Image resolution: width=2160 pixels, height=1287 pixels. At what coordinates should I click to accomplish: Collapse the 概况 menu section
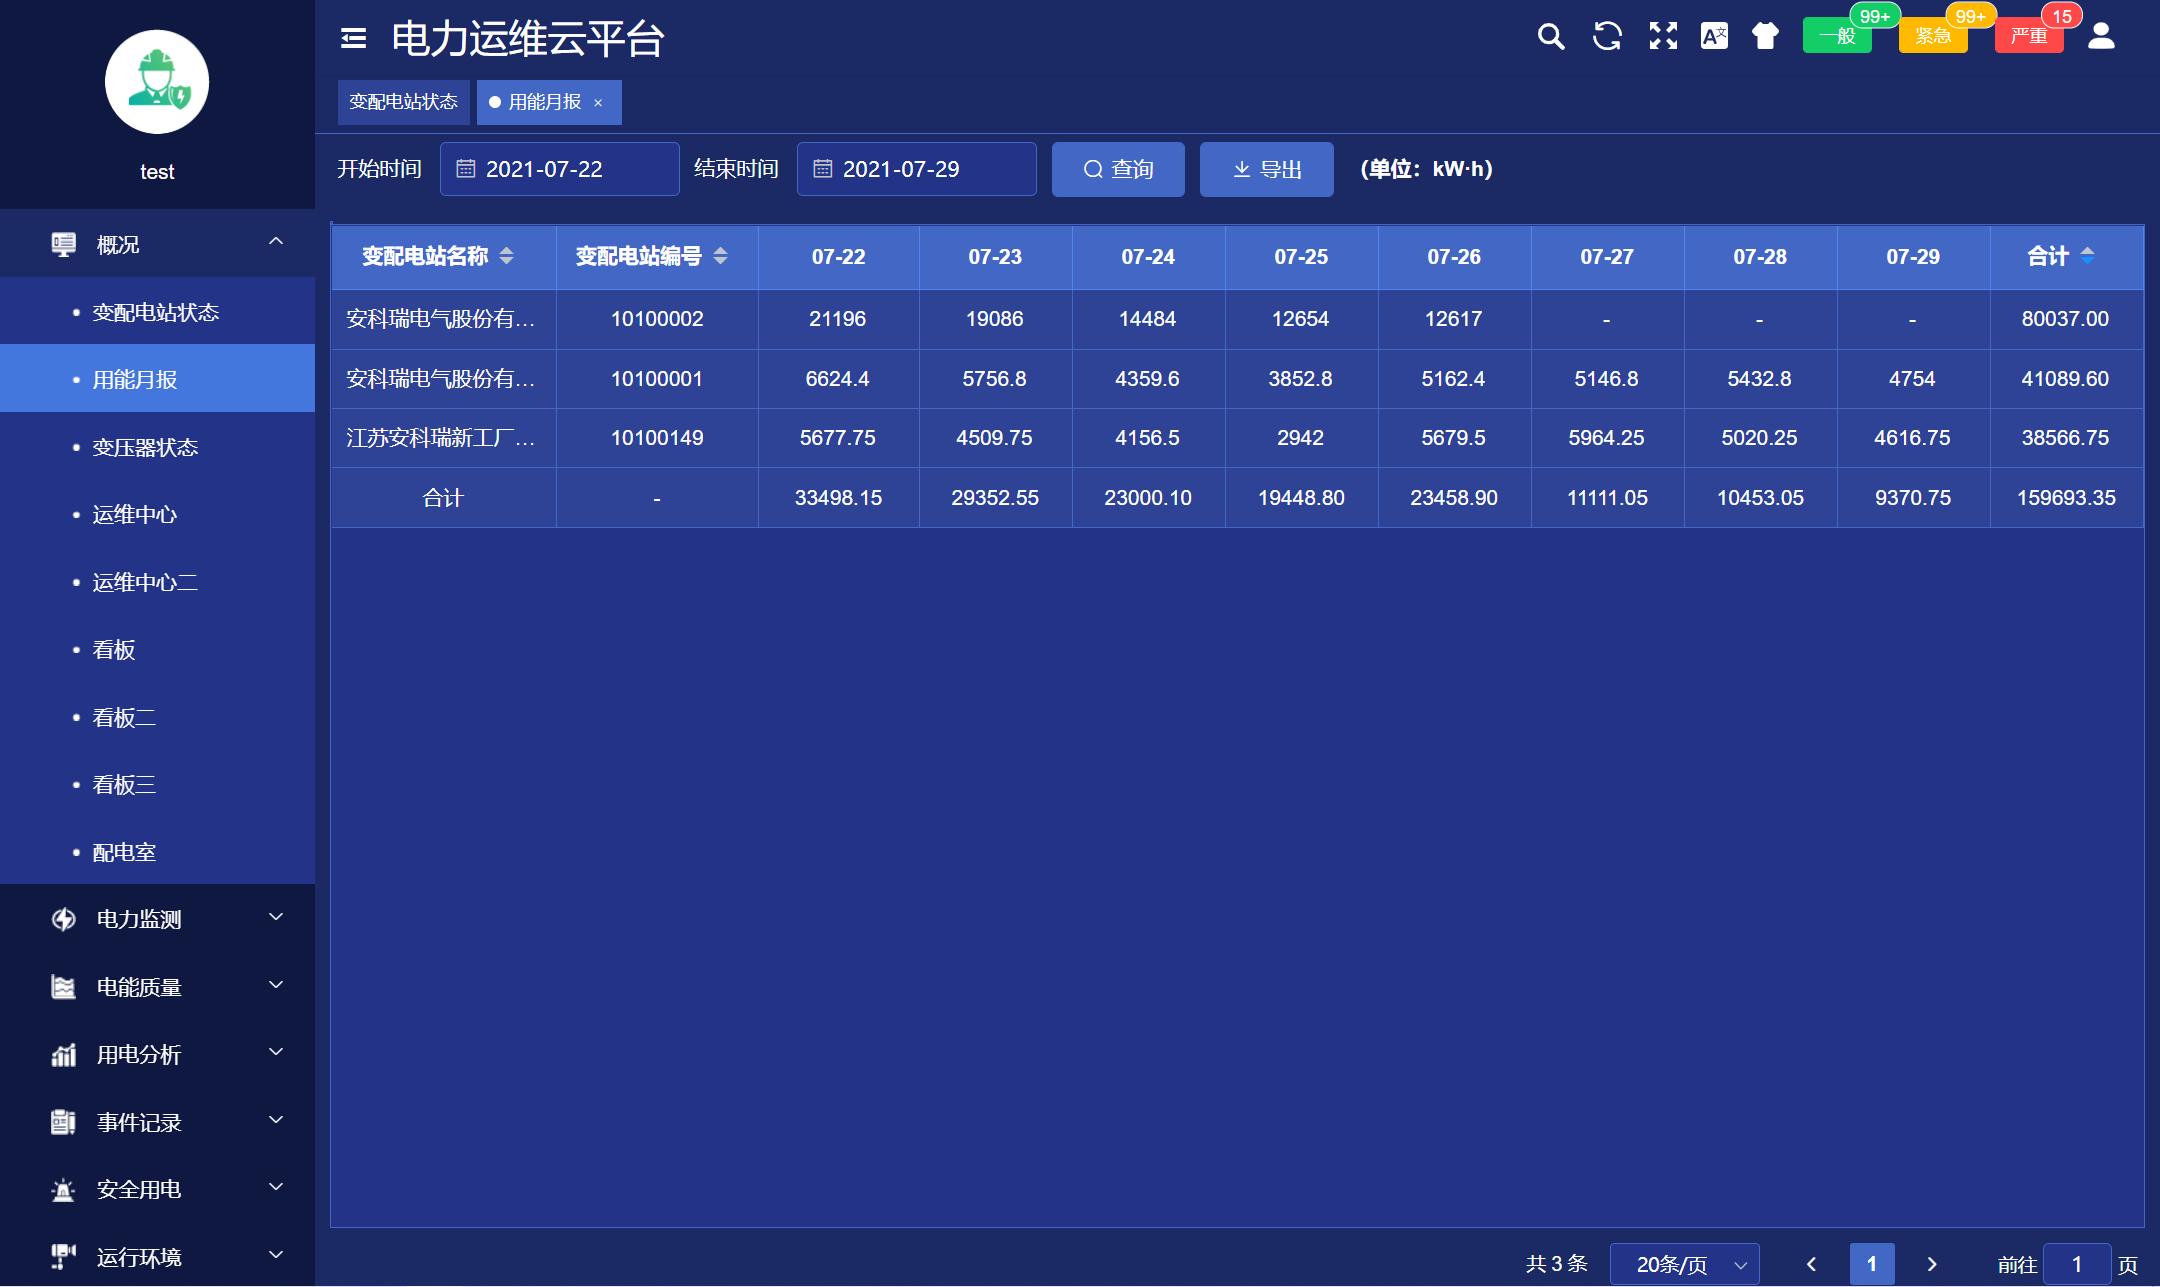277,243
